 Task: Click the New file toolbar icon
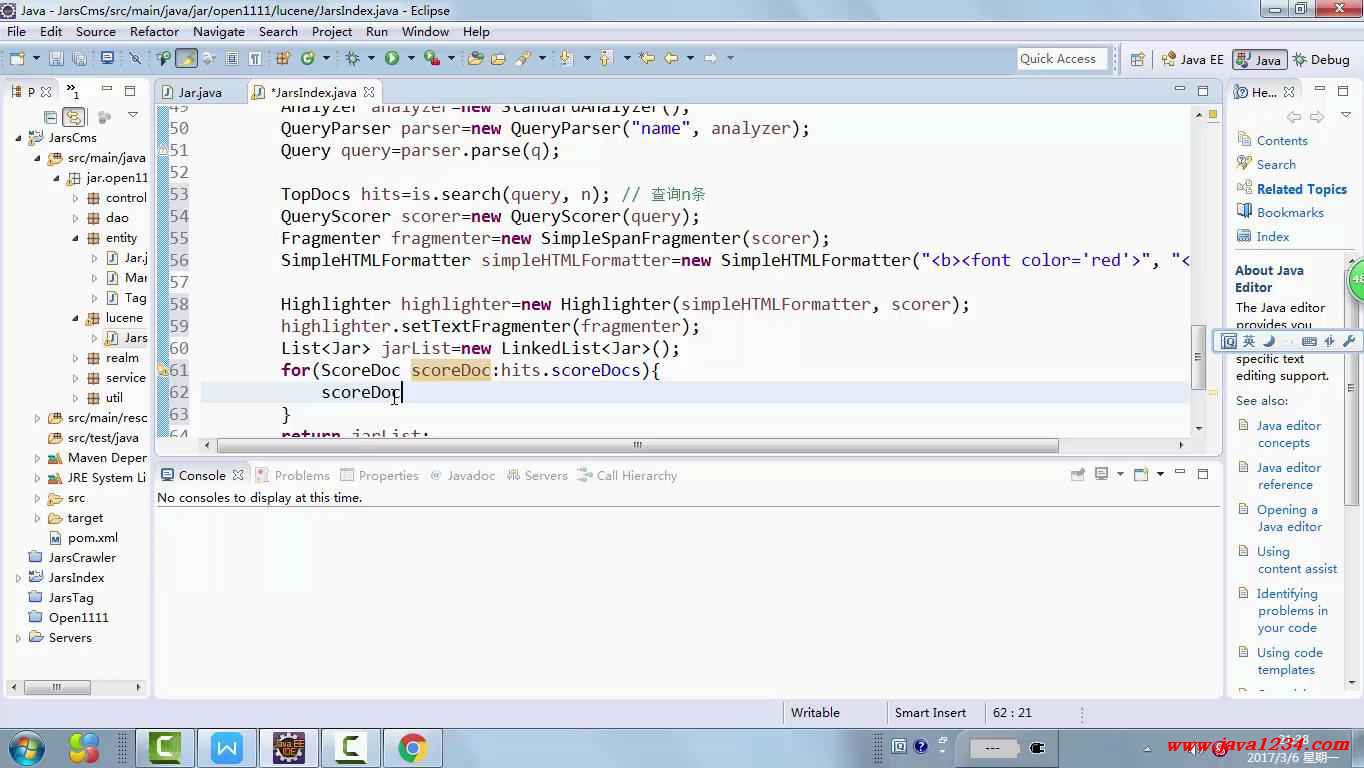pos(17,58)
